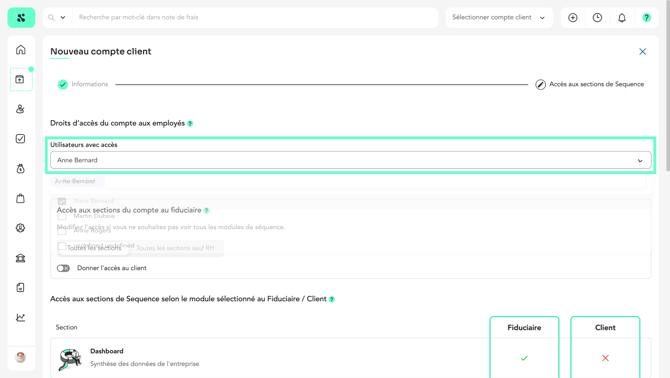The width and height of the screenshot is (670, 378).
Task: Close the Nouveau compte client panel
Action: pyautogui.click(x=642, y=52)
